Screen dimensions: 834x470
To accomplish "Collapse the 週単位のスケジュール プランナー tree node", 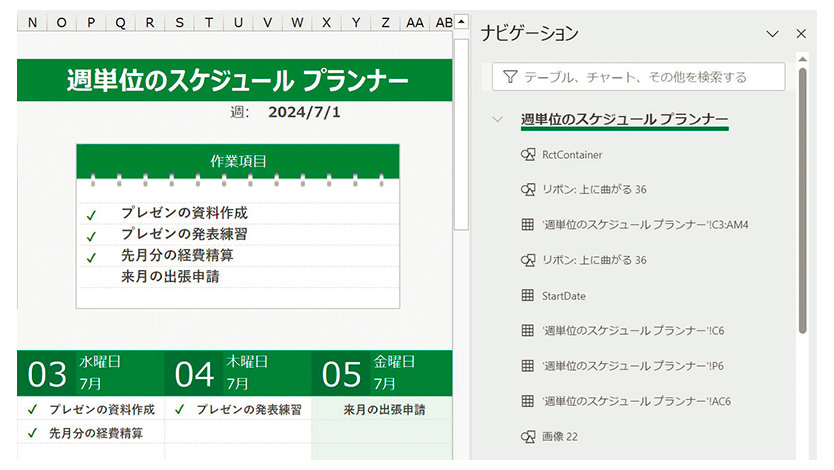I will (x=497, y=120).
